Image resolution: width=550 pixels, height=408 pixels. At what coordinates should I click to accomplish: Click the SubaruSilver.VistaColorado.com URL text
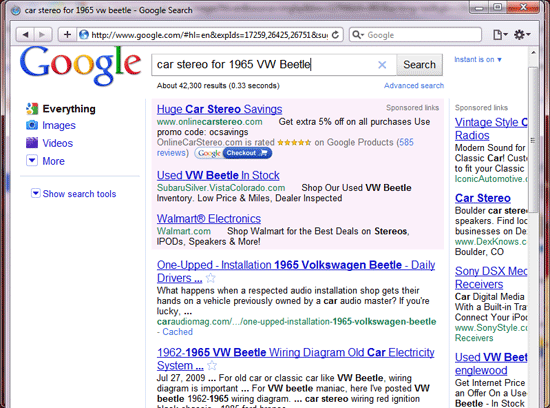pyautogui.click(x=221, y=188)
